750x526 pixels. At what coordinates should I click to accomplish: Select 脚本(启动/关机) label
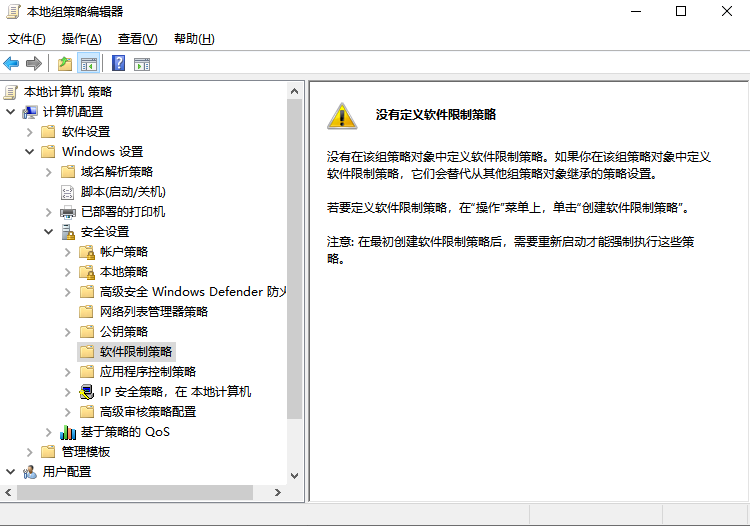123,192
